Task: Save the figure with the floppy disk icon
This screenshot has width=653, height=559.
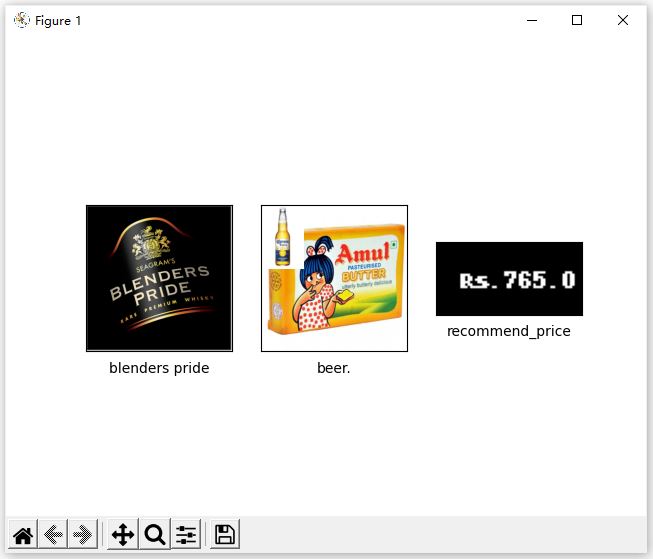Action: 225,534
